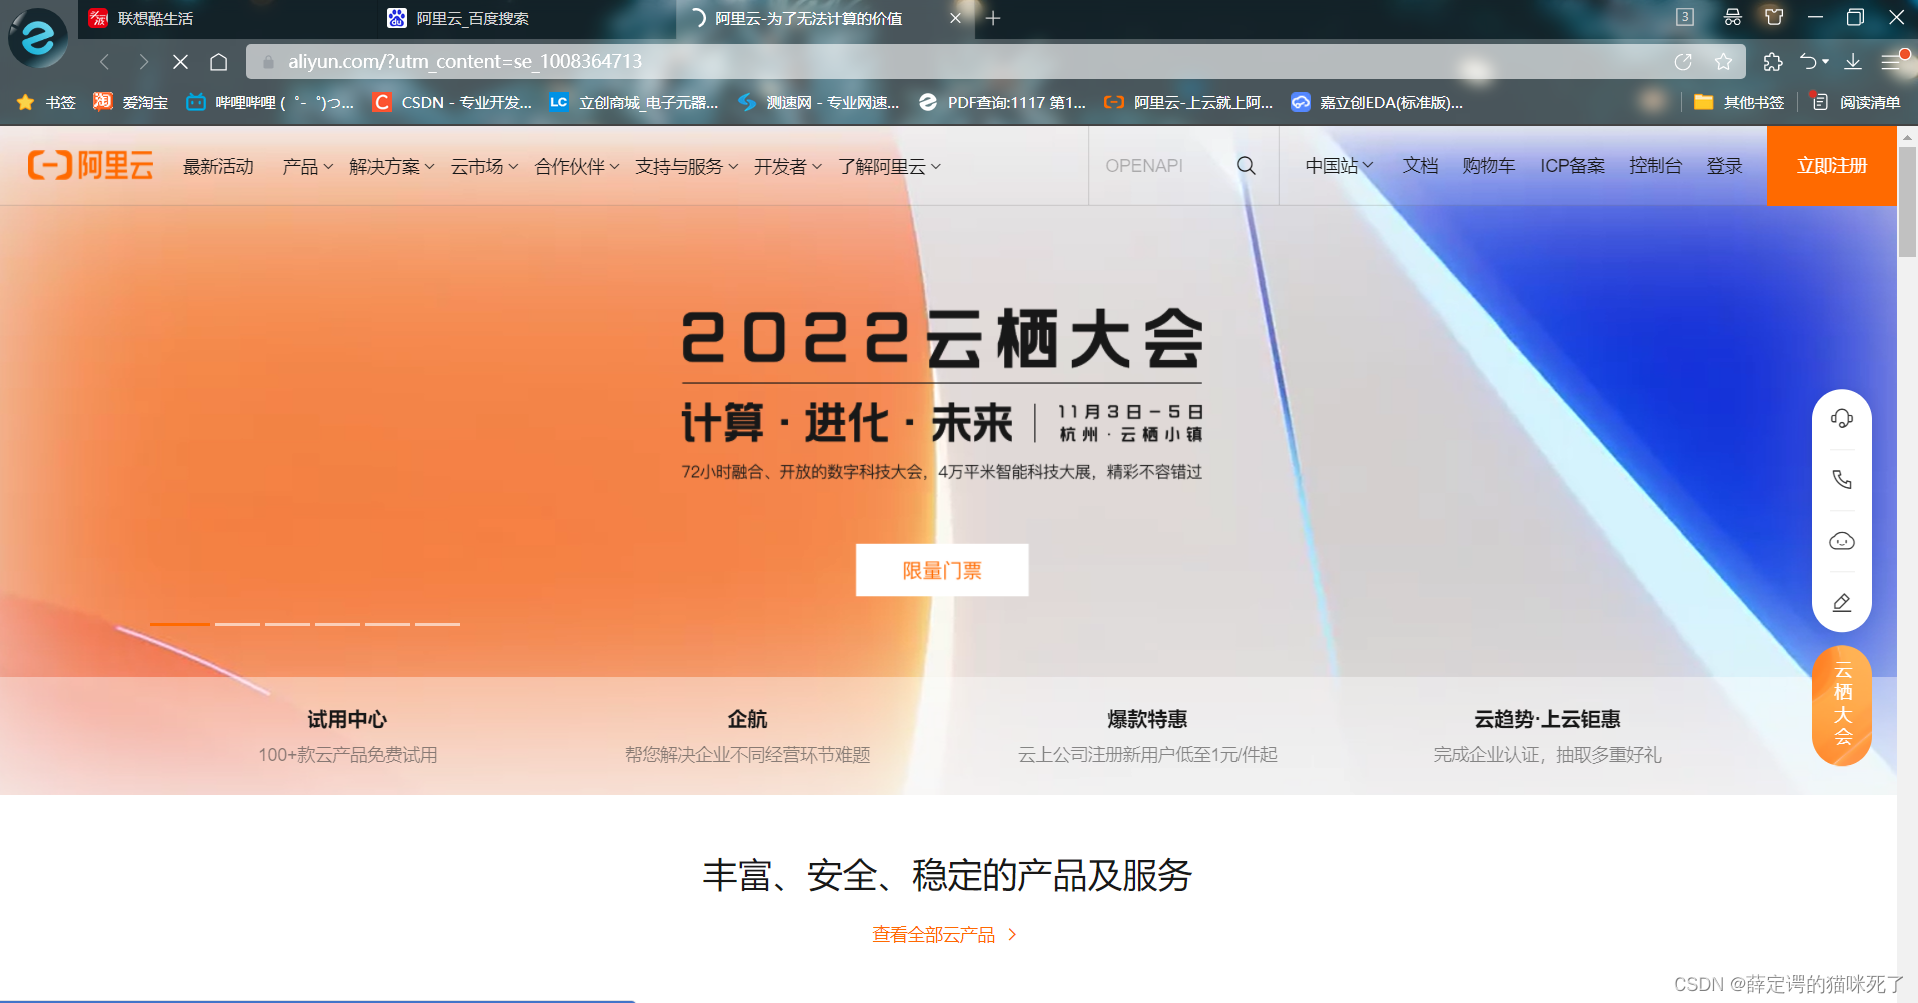Open the 哔哩哔哩 bookmark
This screenshot has height=1003, width=1918.
[x=270, y=102]
